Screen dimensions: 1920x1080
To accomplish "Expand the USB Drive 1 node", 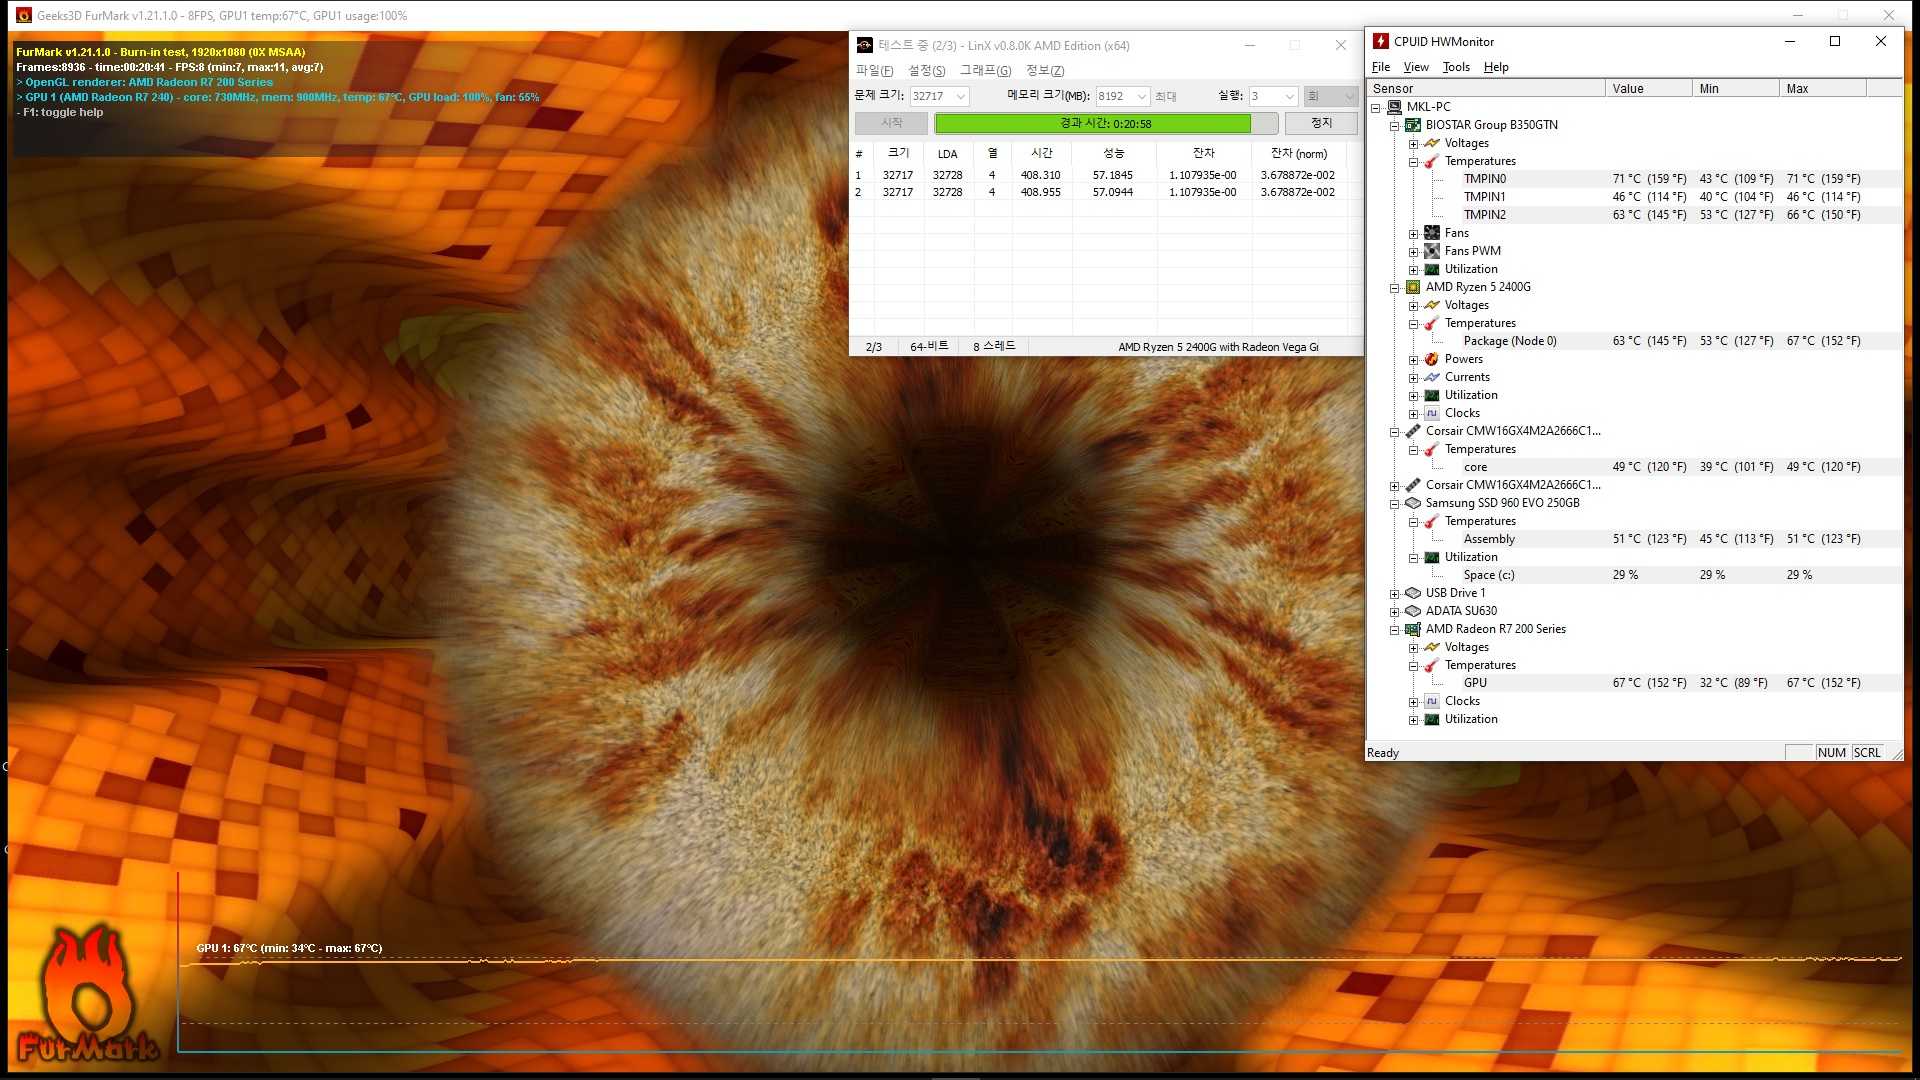I will pyautogui.click(x=1395, y=594).
